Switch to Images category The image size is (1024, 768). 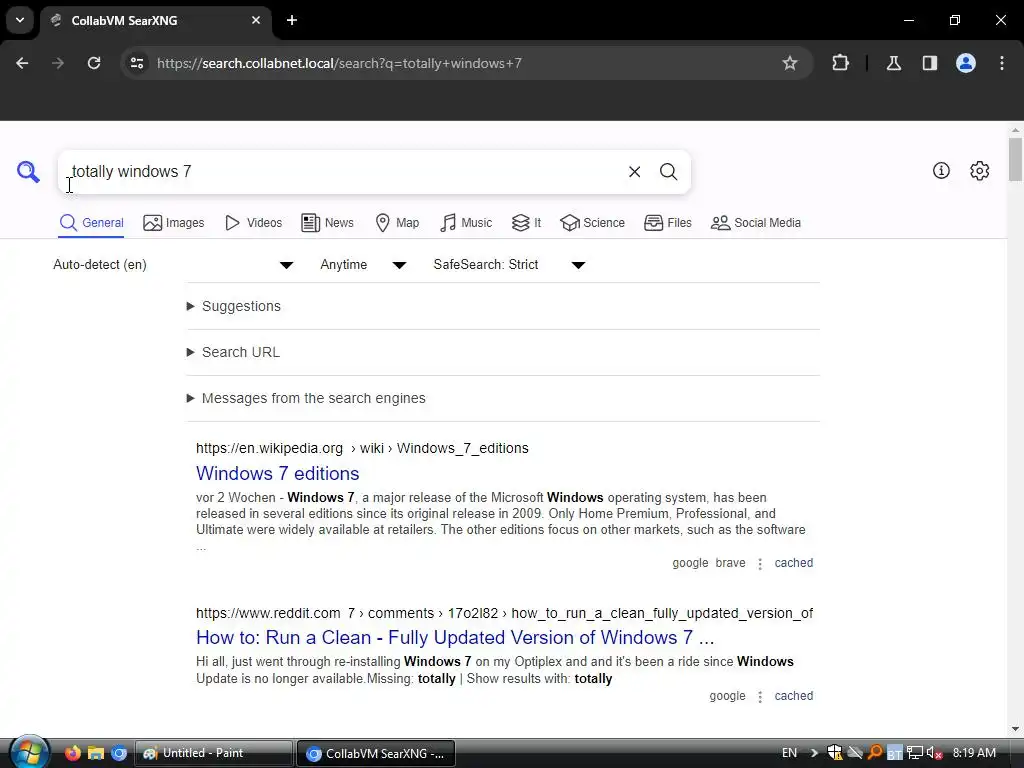point(174,223)
